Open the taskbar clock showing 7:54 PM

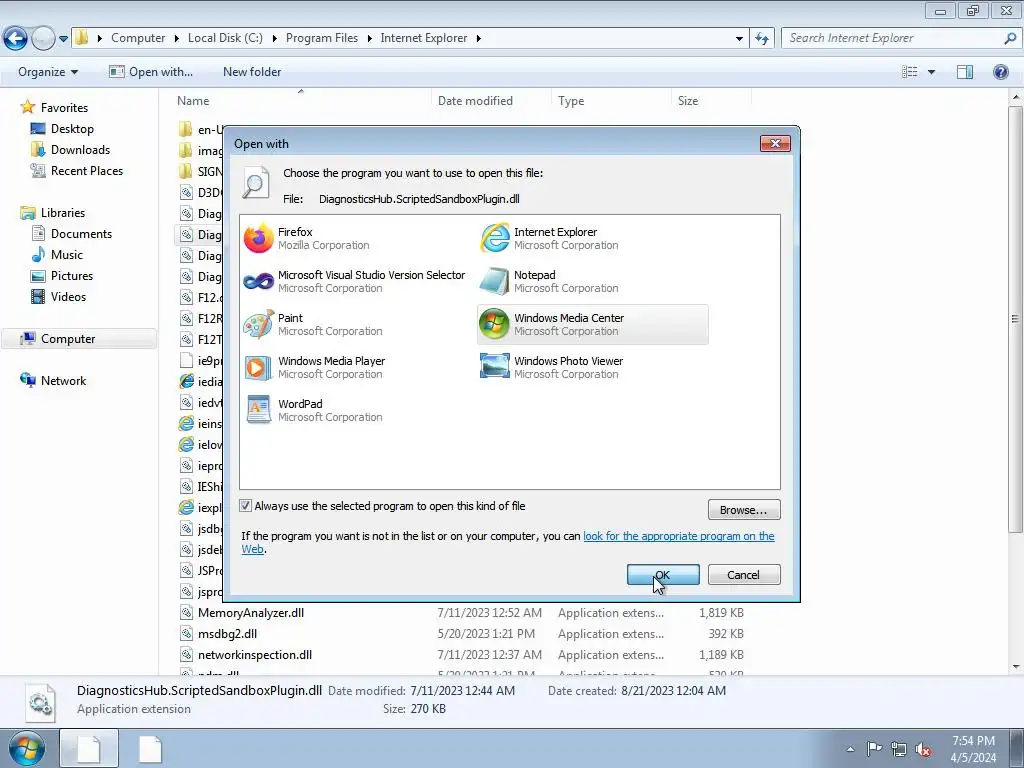[x=973, y=749]
